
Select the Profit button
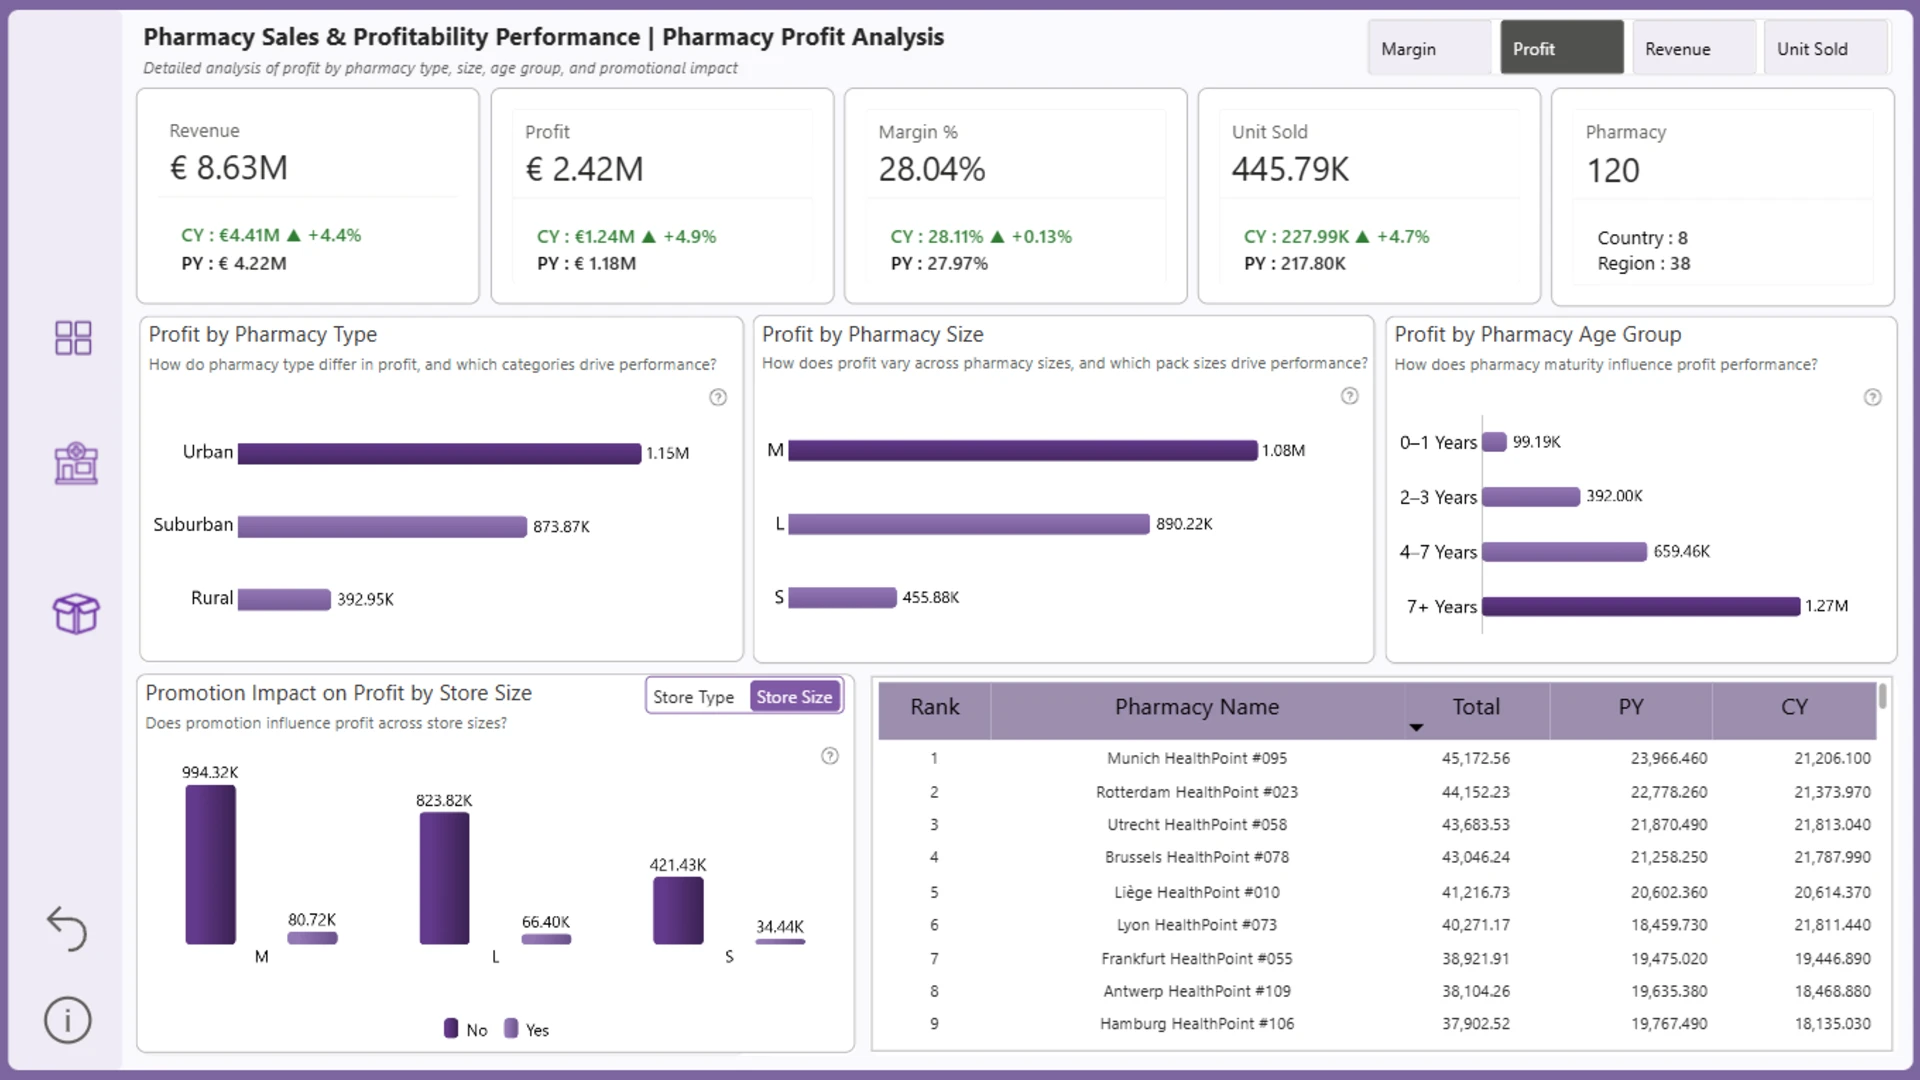1562,48
